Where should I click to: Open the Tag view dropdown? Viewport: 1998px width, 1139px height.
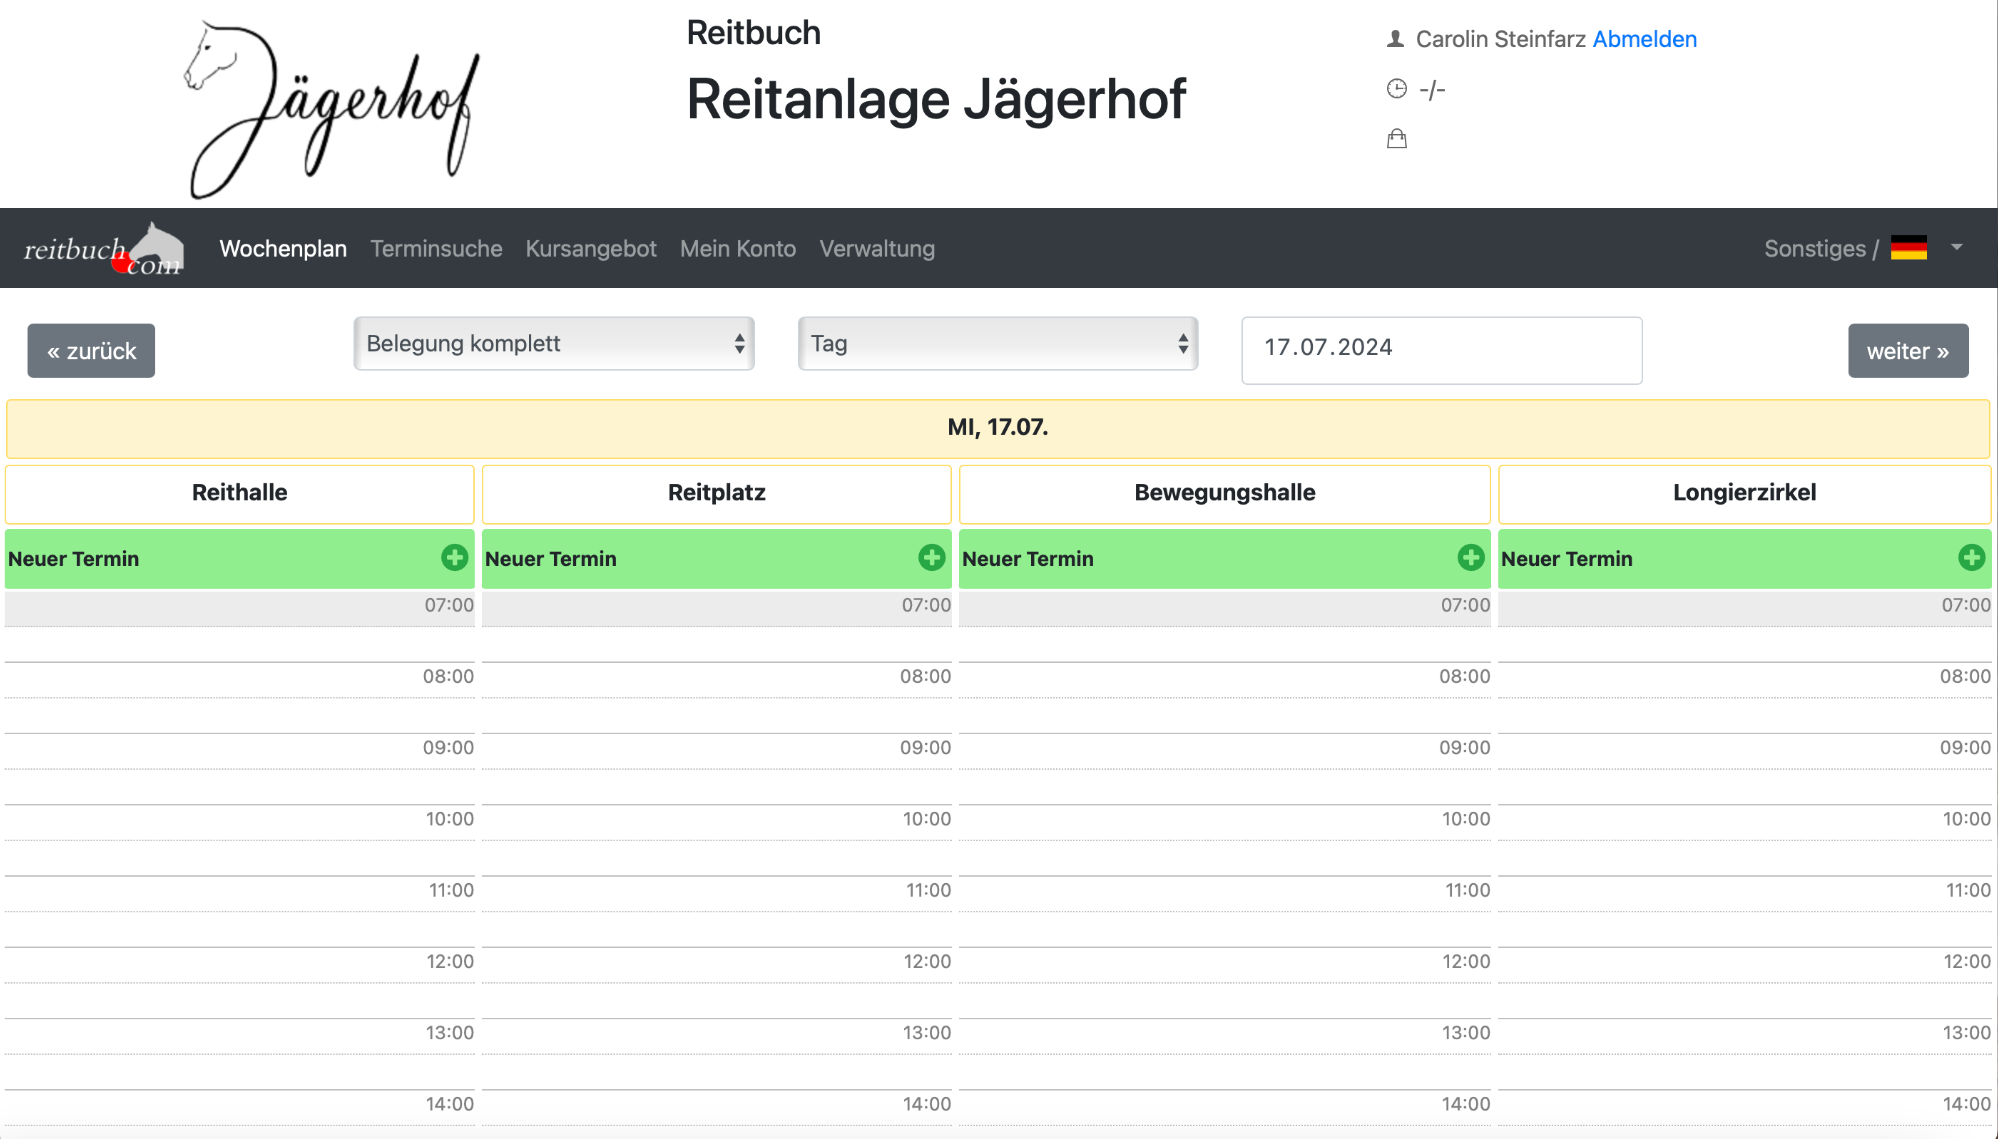[x=998, y=344]
